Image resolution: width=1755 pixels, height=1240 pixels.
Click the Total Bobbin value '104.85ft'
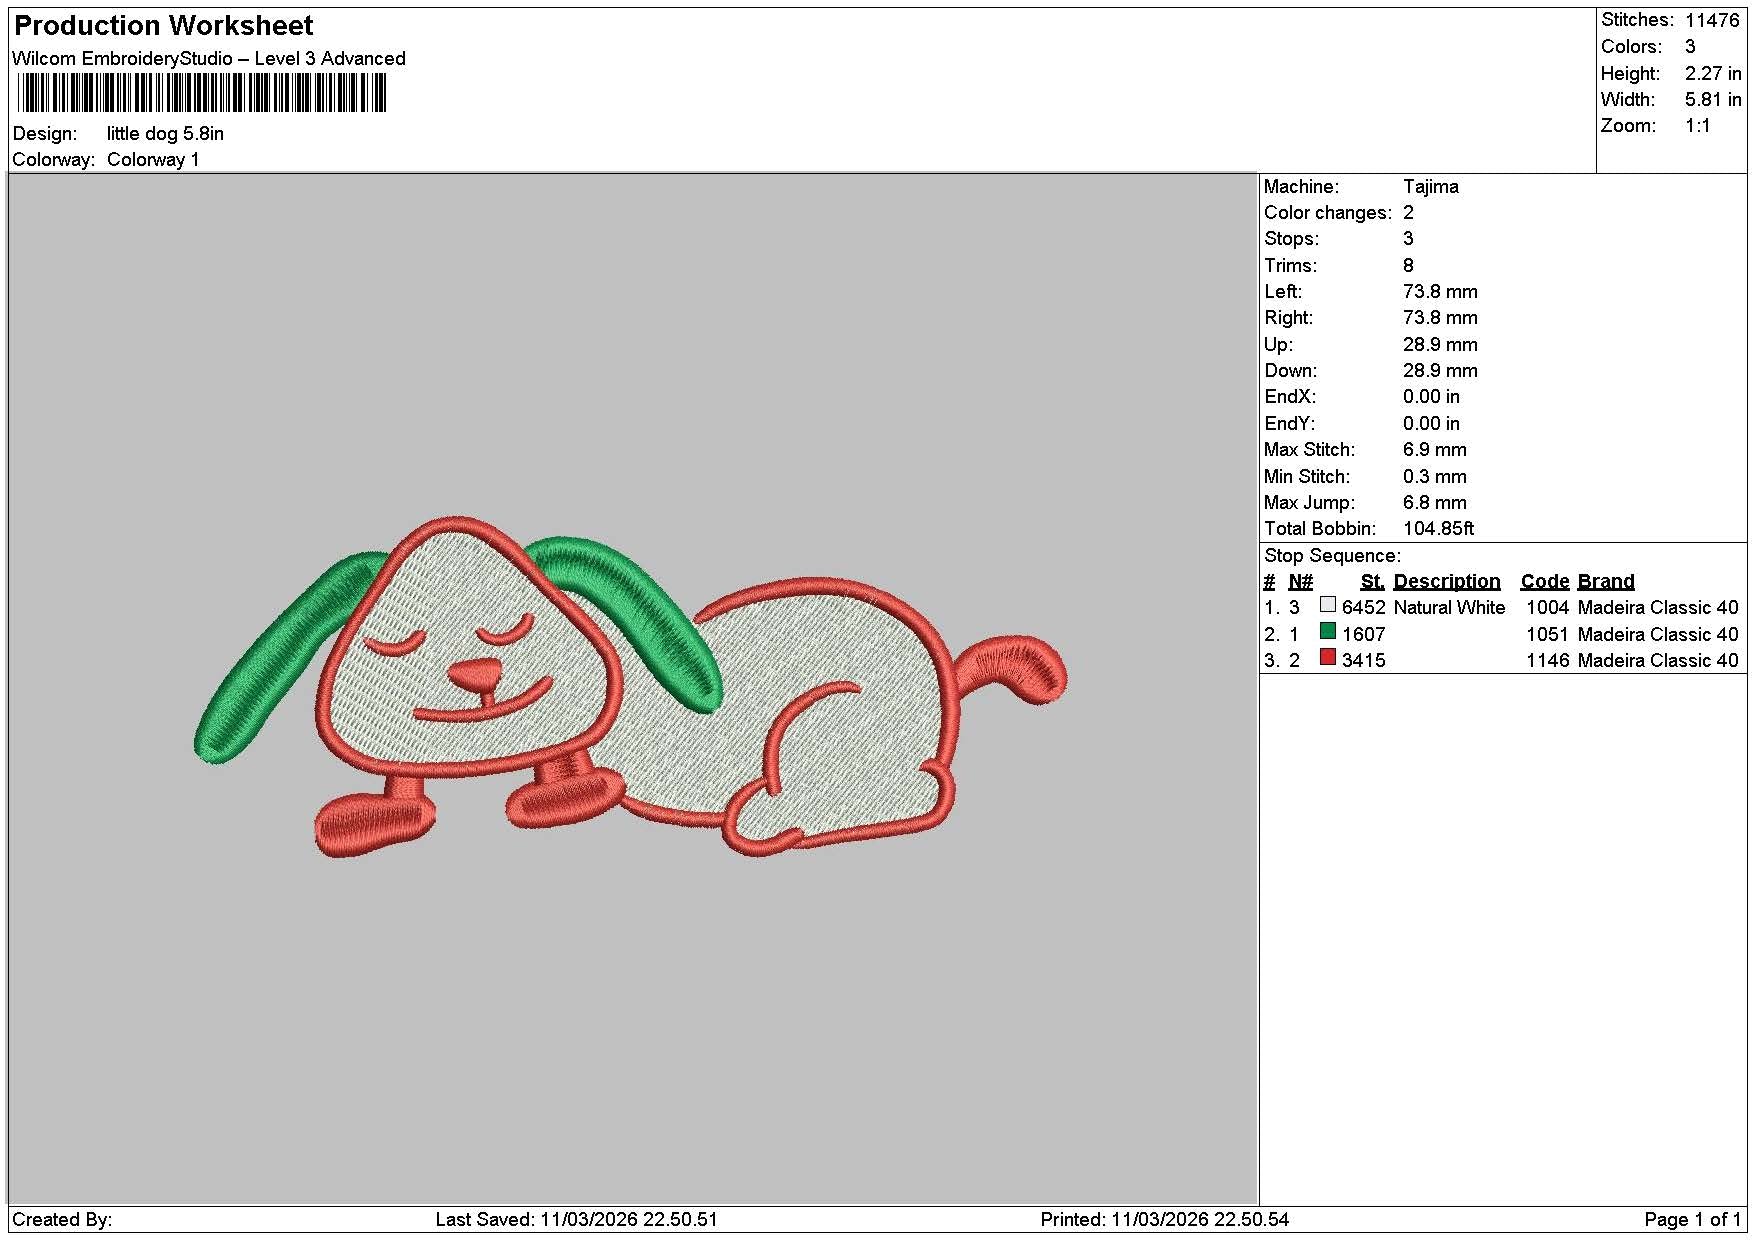[1438, 528]
